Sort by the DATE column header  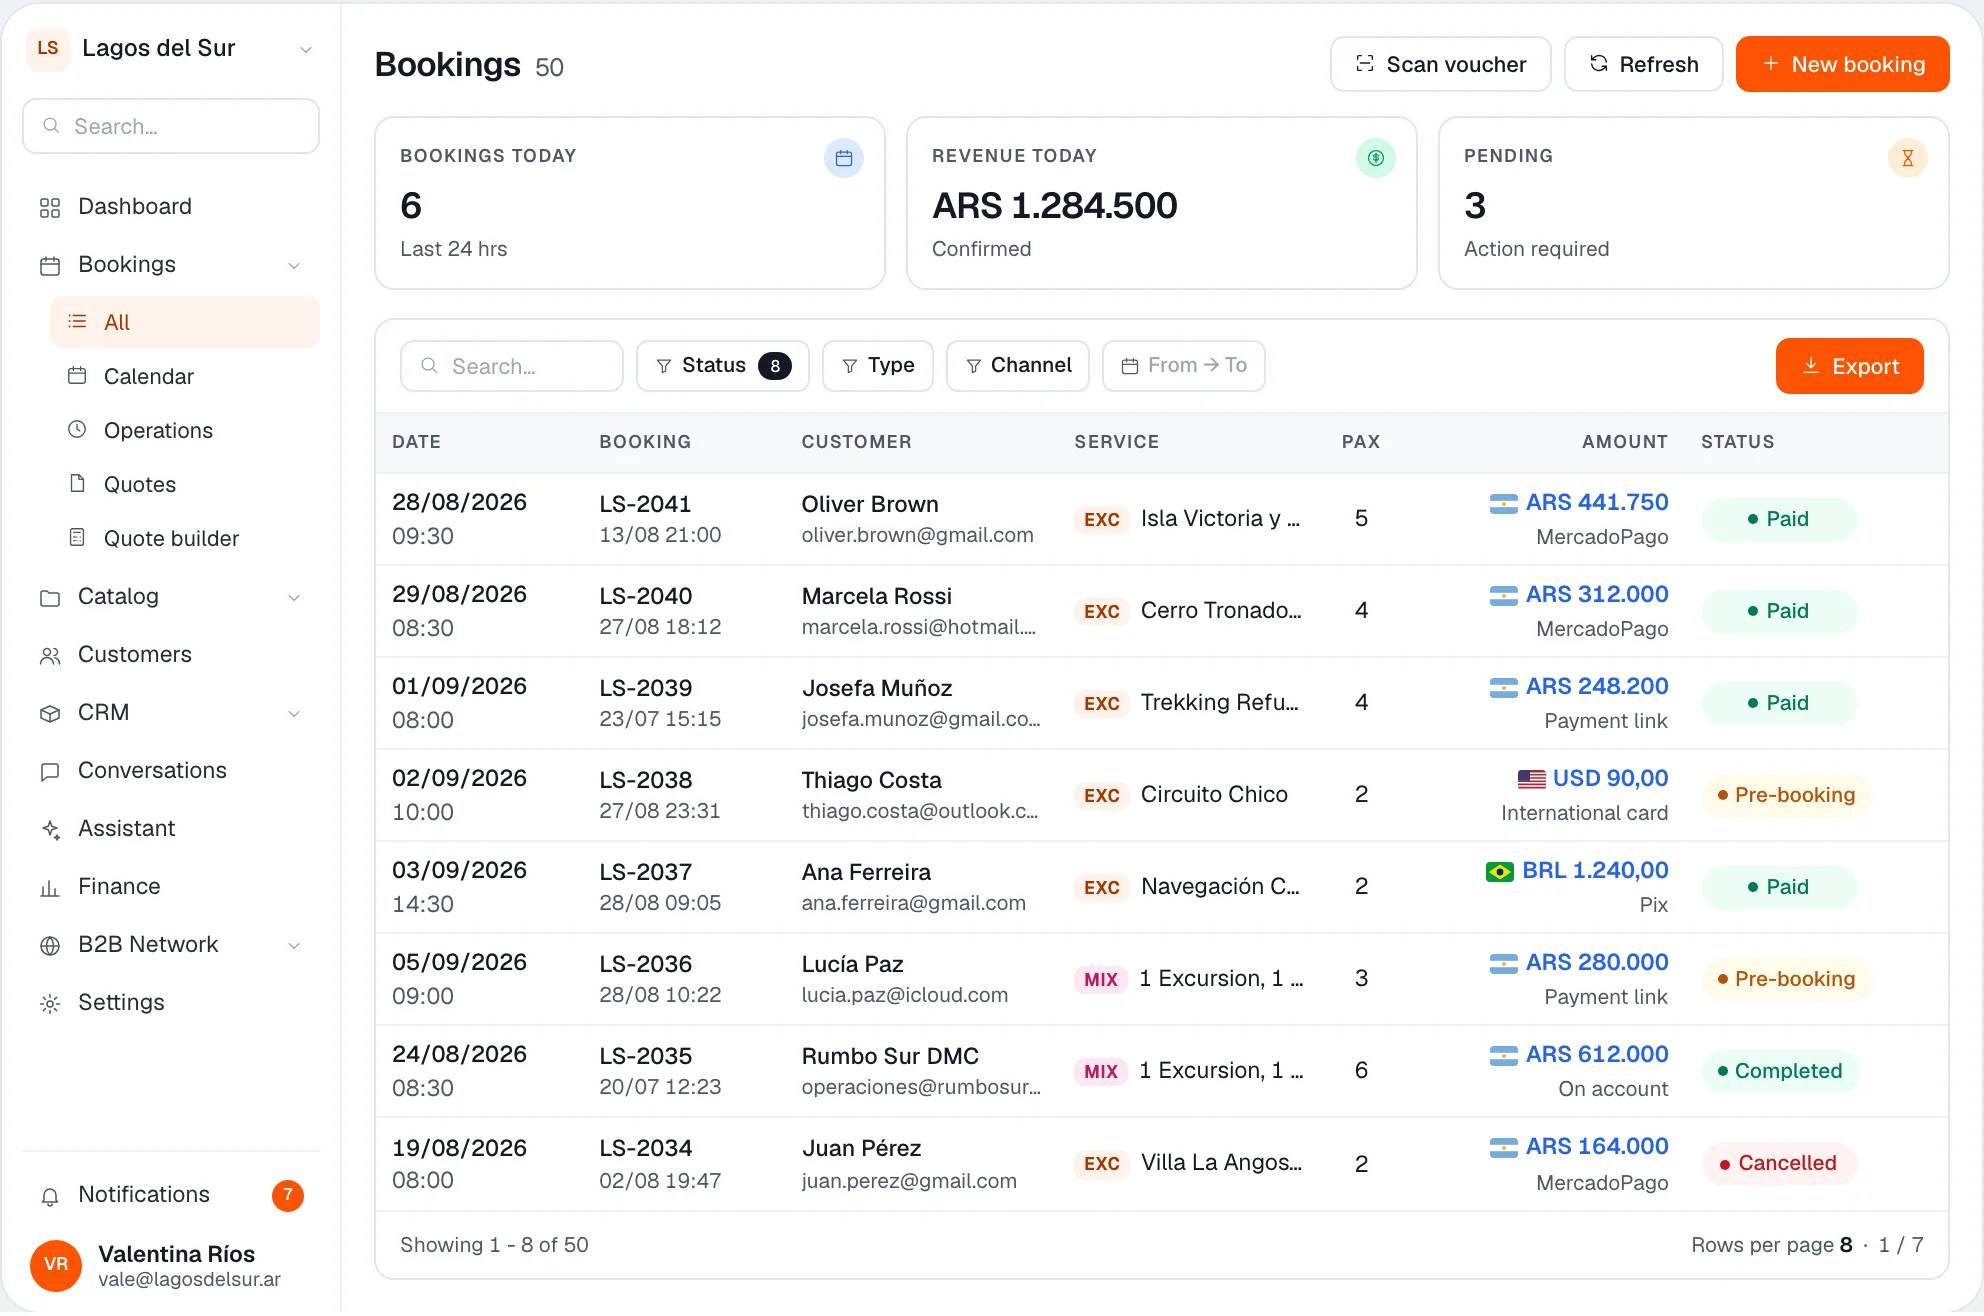tap(416, 442)
